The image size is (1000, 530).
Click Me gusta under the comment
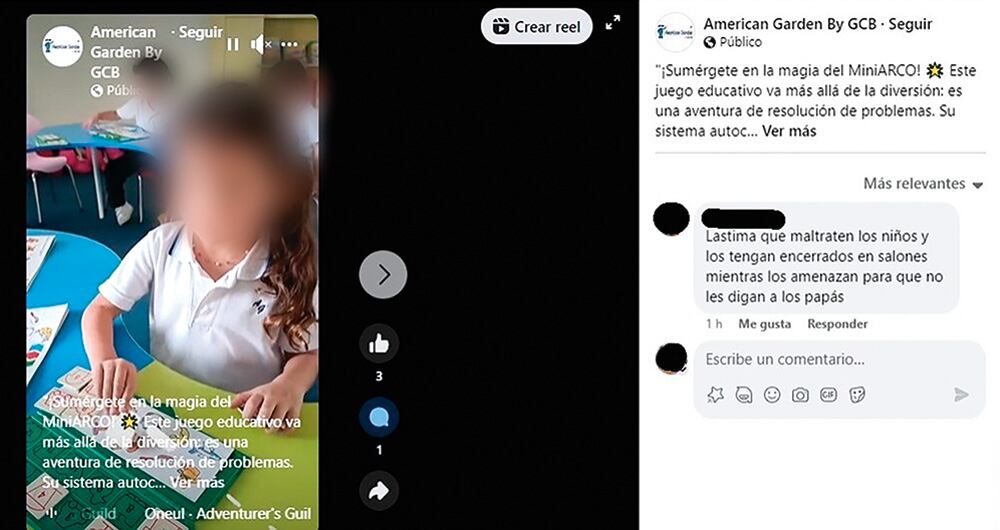[765, 324]
